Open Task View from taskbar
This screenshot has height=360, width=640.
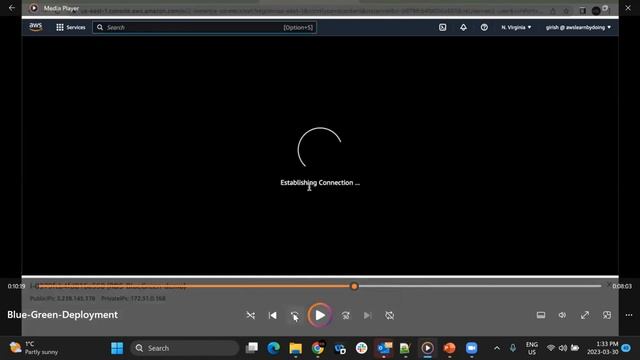point(252,348)
